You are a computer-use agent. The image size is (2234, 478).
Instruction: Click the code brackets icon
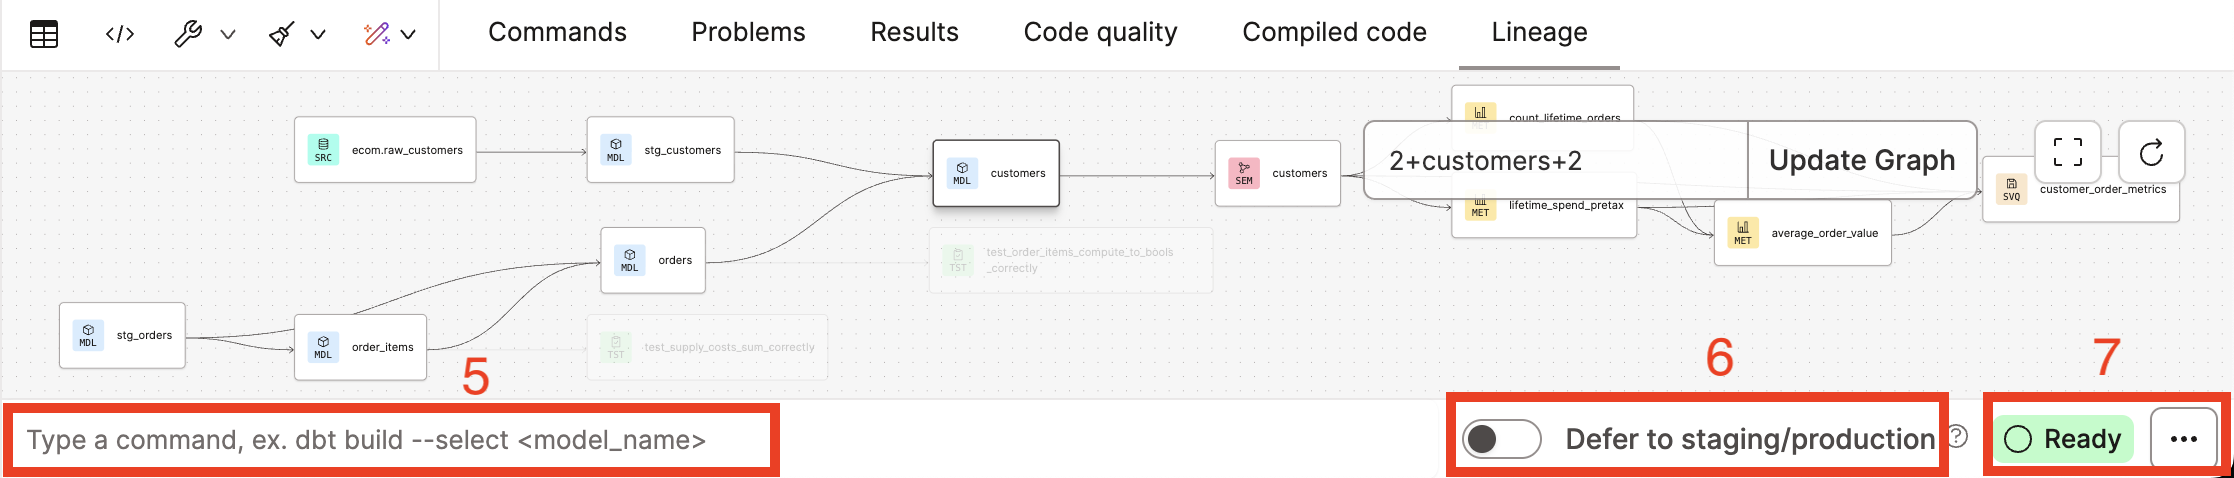[120, 35]
